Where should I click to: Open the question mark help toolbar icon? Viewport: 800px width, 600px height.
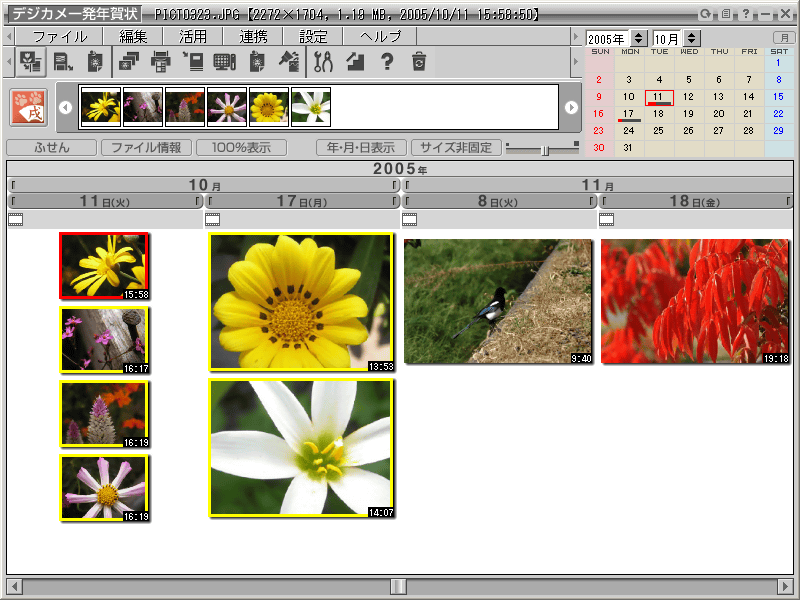[x=387, y=62]
